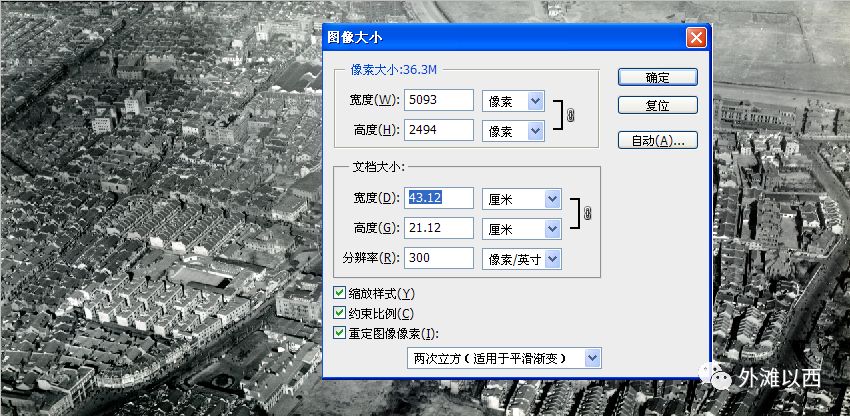Click the pixel 高度(H) field showing 2494

(439, 130)
